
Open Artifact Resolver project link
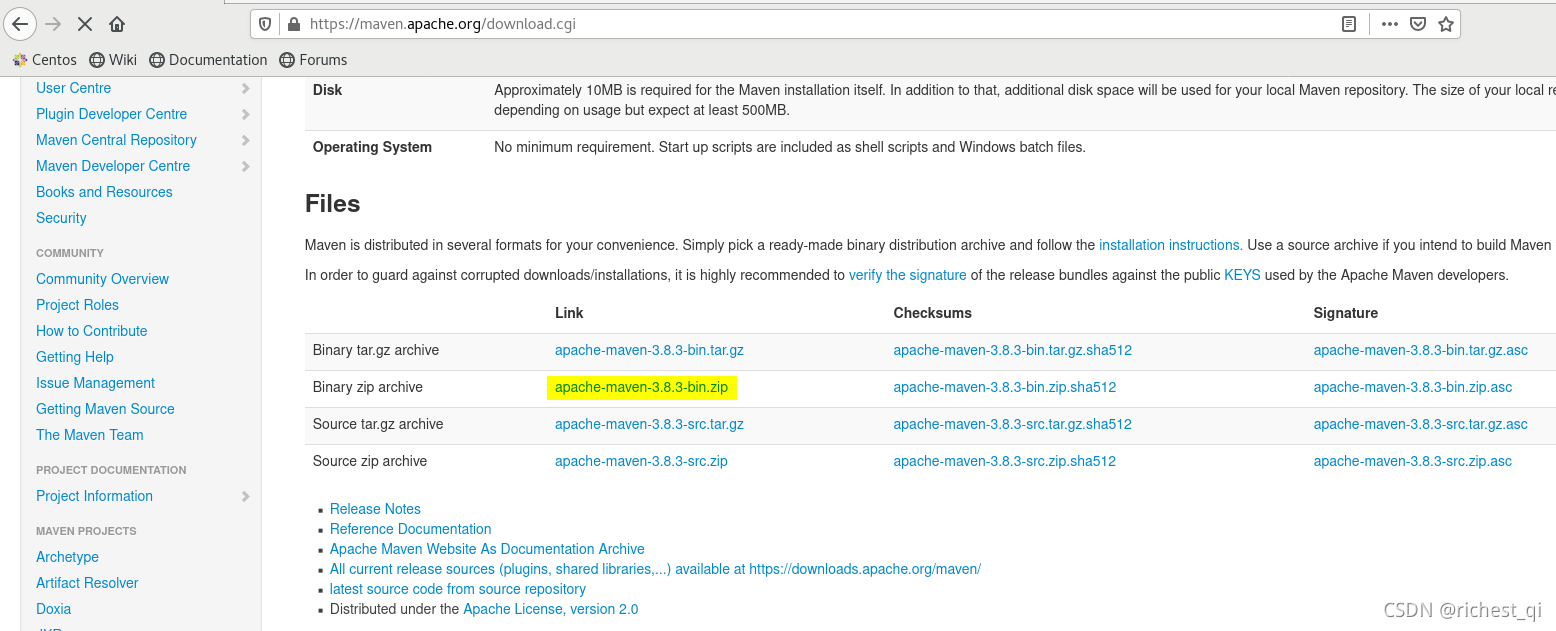(x=87, y=583)
